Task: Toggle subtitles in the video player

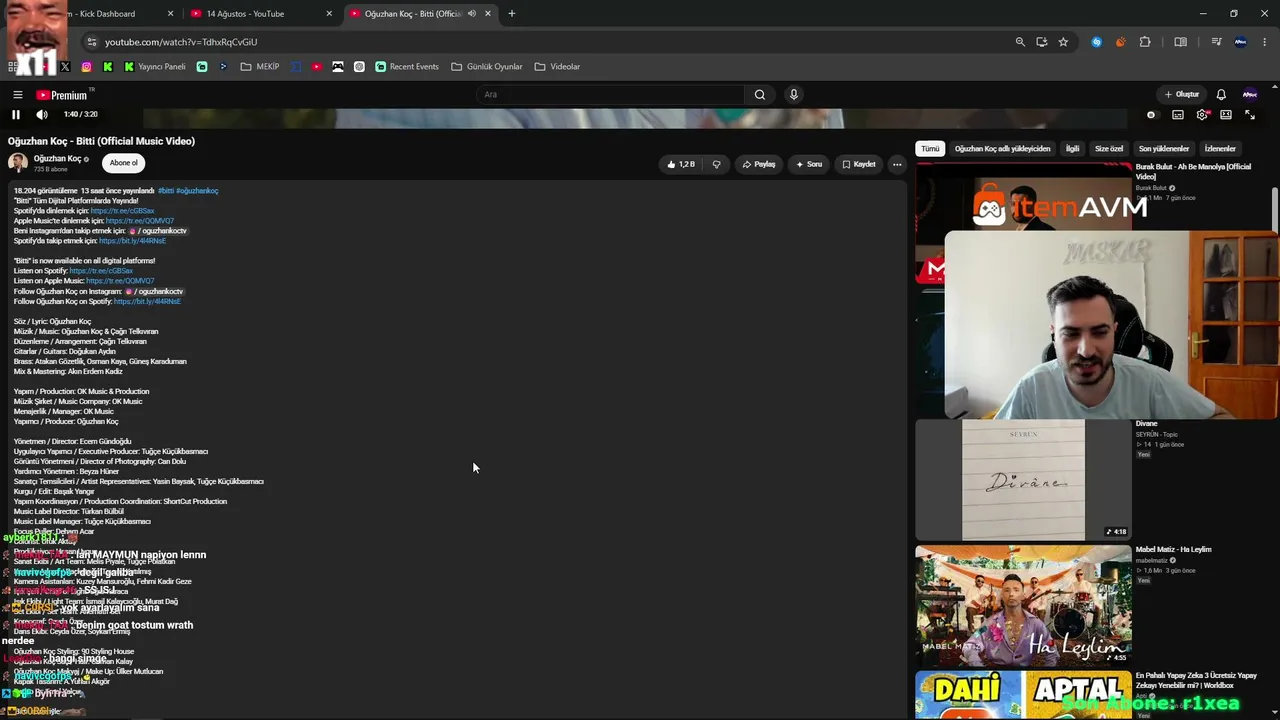Action: tap(1178, 115)
